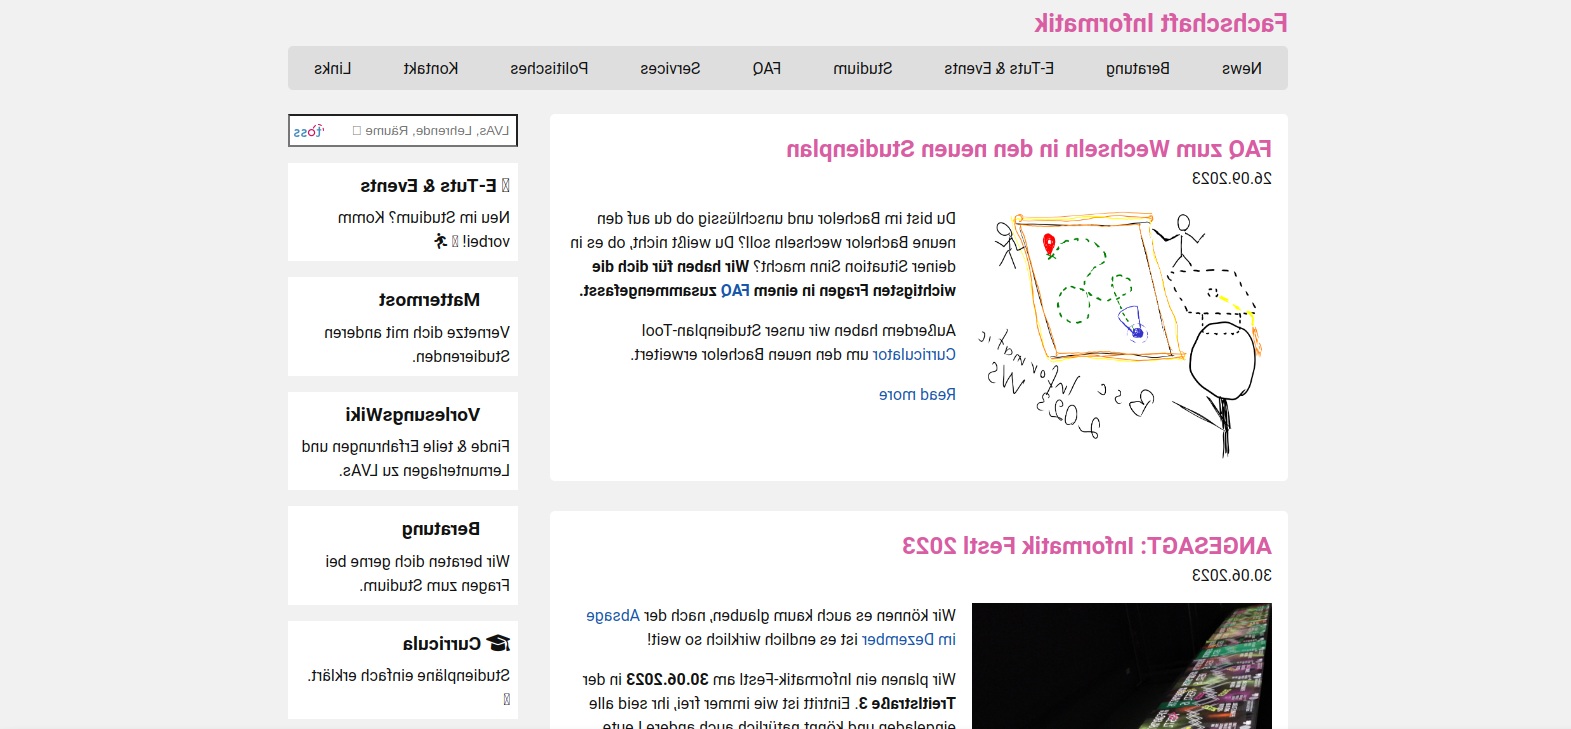Viewport: 1571px width, 729px height.
Task: Follow the Absage link in the Informatik Fest article
Action: pyautogui.click(x=613, y=615)
